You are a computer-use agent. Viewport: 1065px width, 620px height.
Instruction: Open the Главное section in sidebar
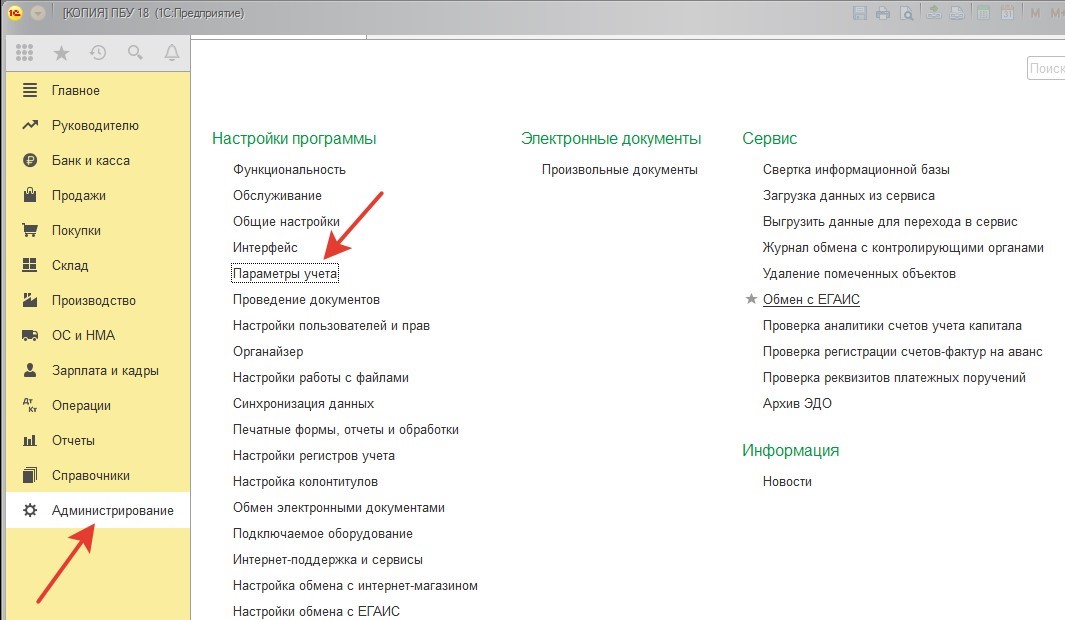point(76,90)
